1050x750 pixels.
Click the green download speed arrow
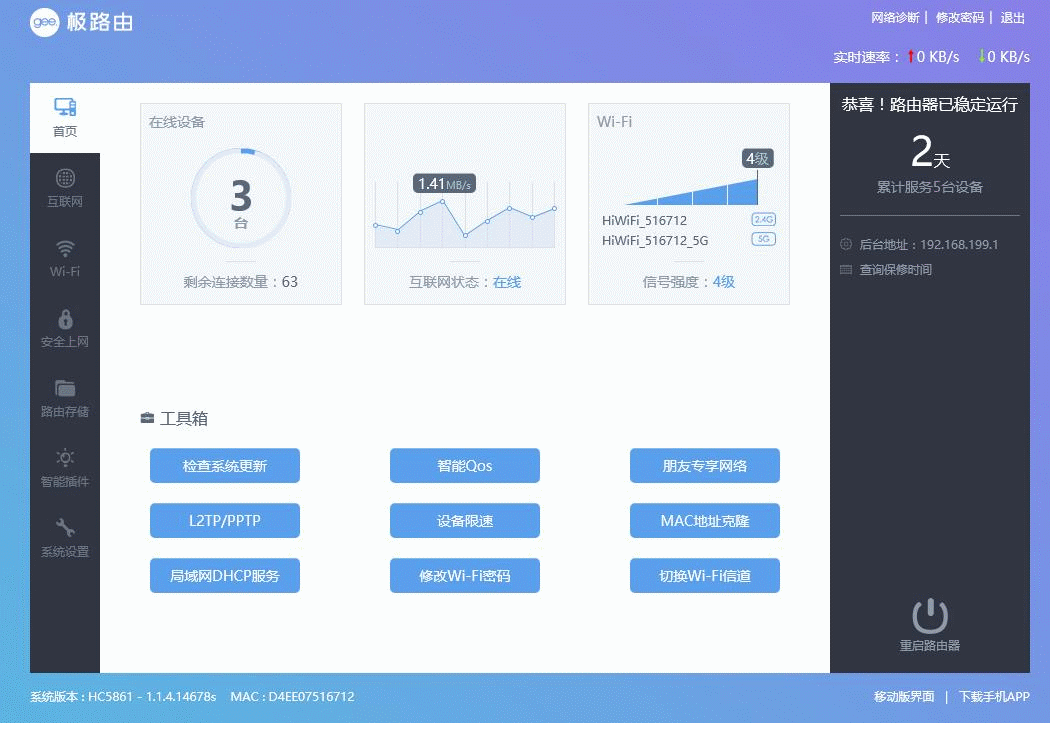tap(982, 56)
